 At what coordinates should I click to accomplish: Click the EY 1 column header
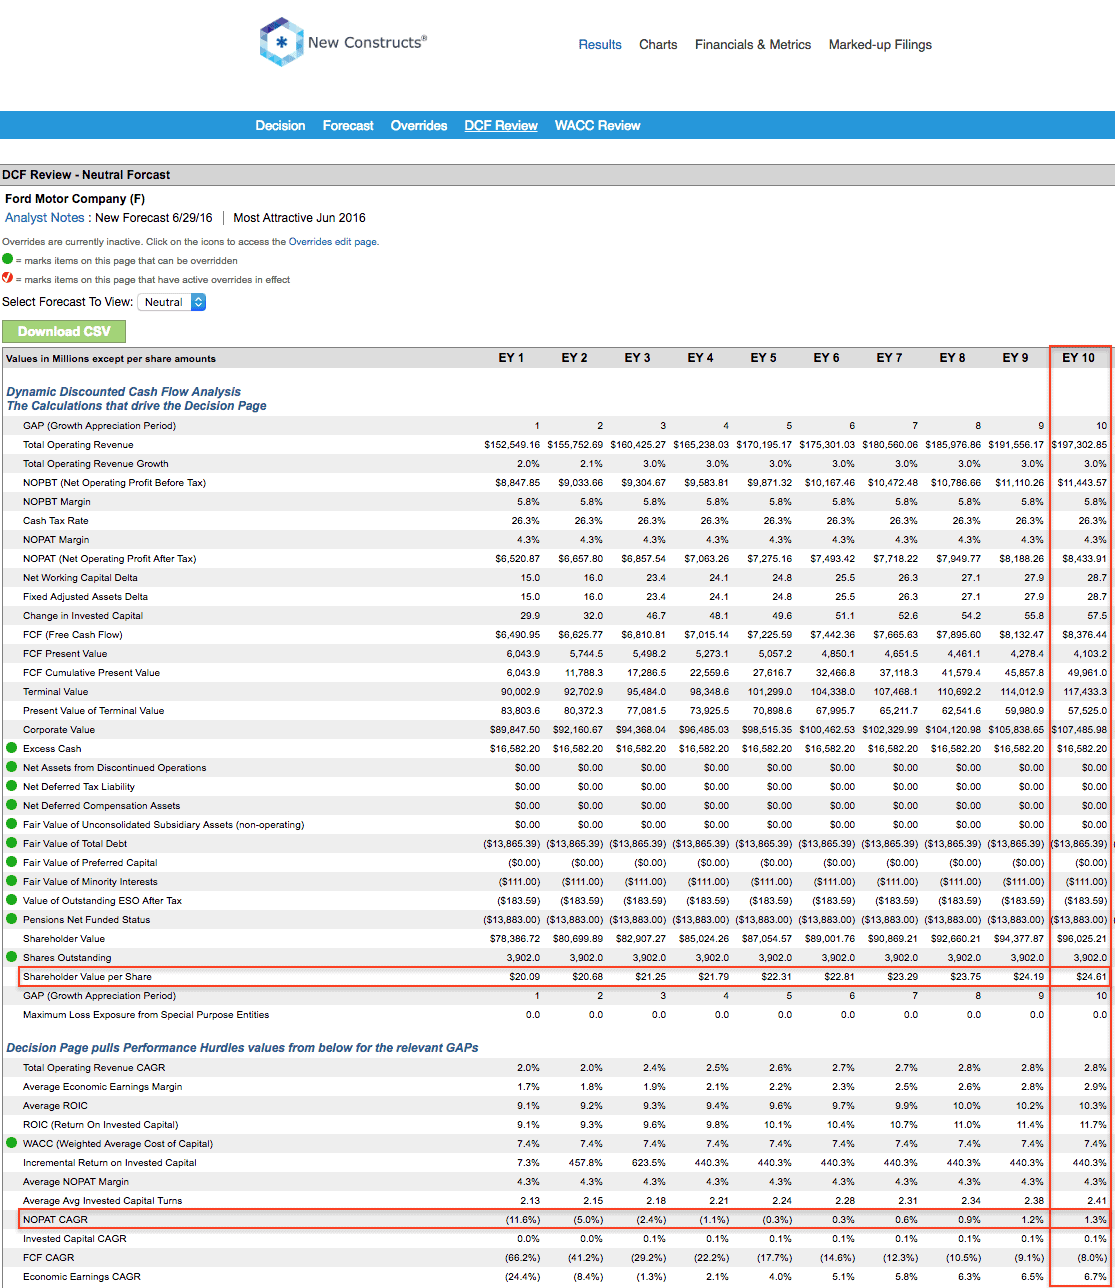(x=511, y=357)
